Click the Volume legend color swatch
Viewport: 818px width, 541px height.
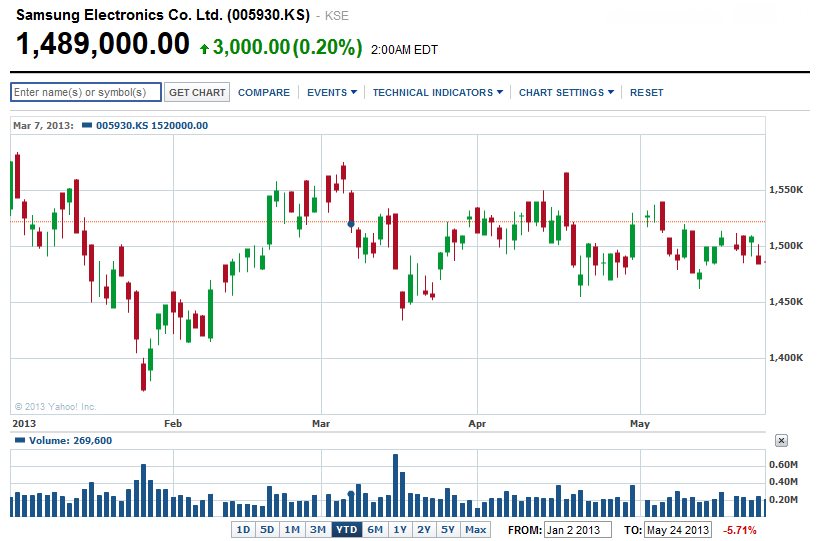(20, 440)
